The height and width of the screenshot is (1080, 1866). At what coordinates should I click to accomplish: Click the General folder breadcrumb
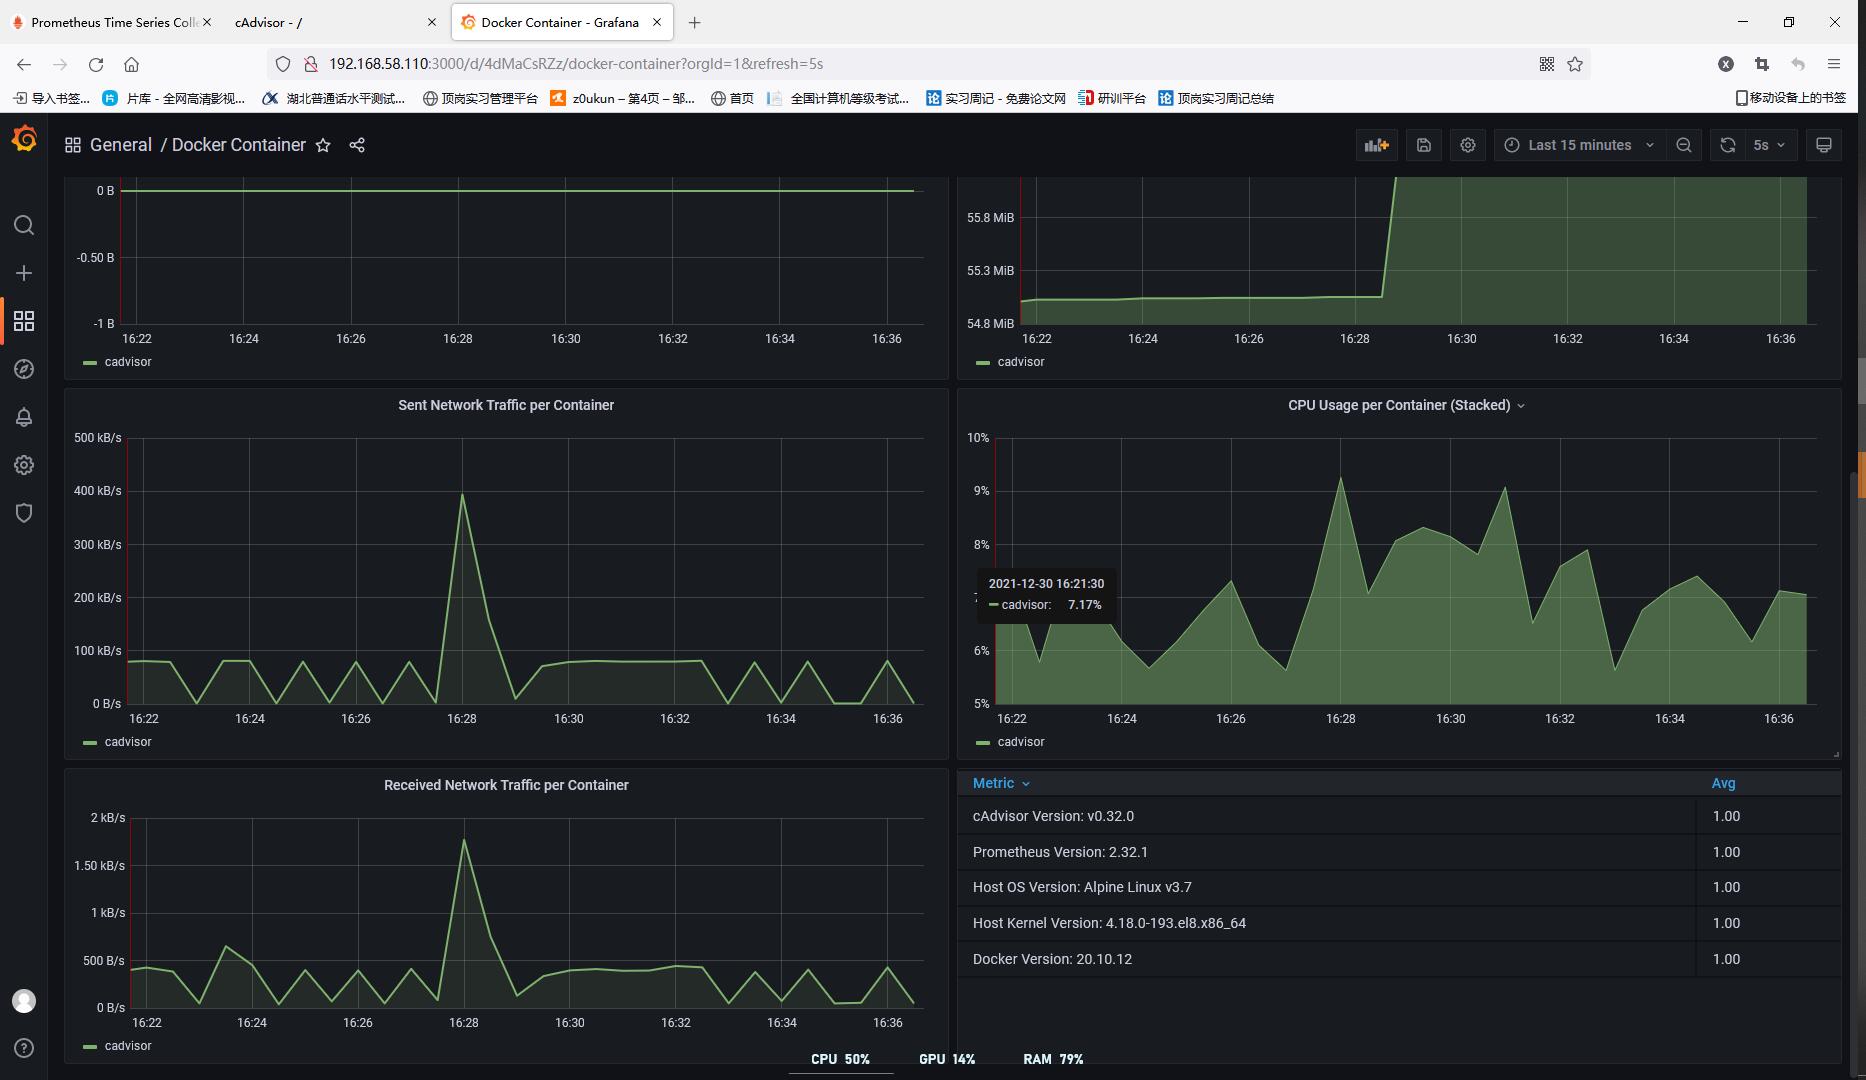pos(121,145)
